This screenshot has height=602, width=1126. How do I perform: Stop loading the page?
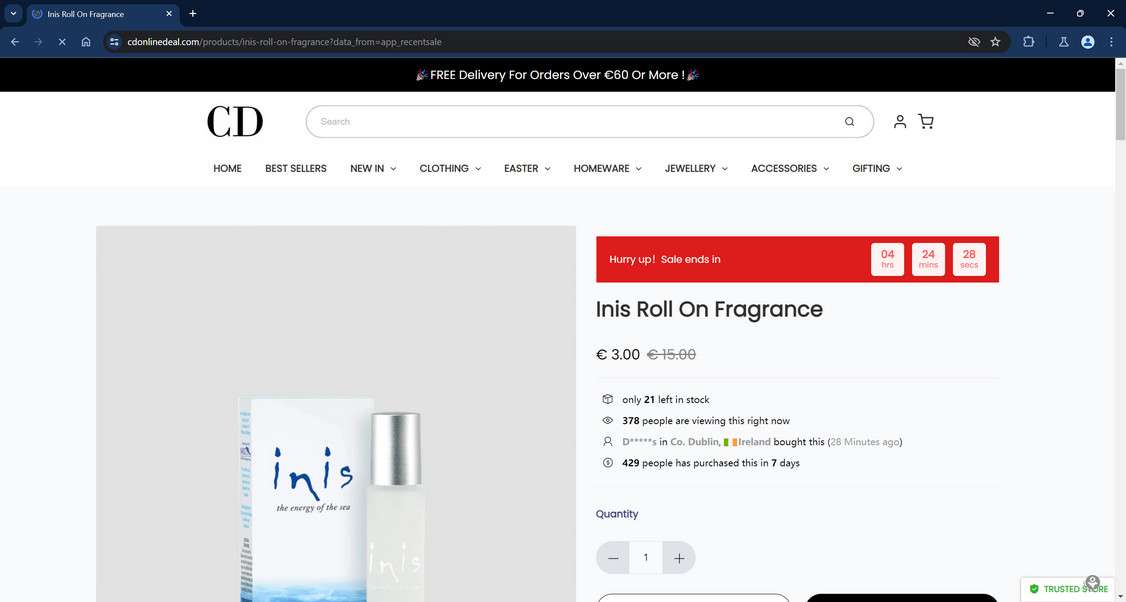click(62, 42)
